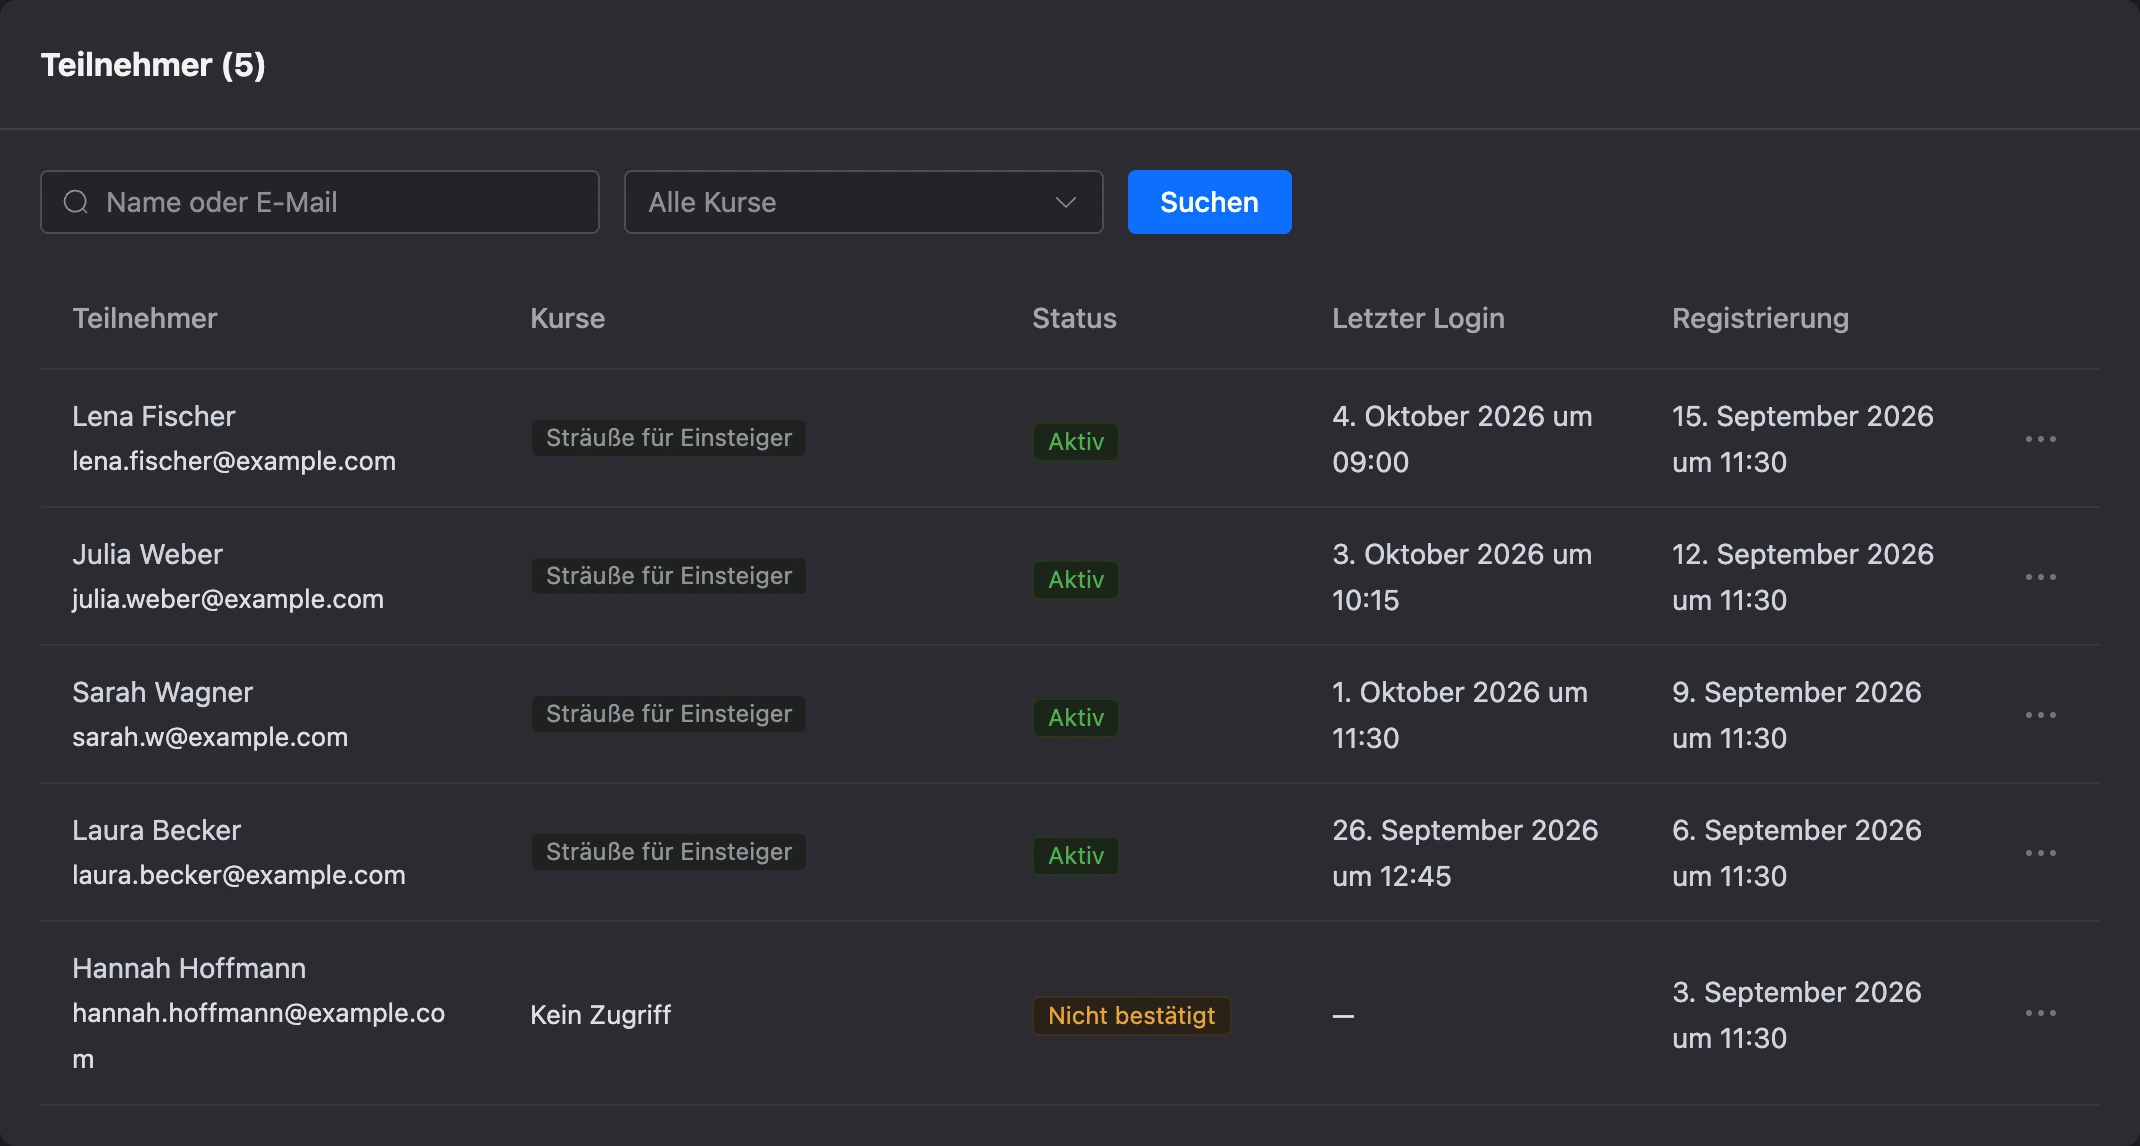The width and height of the screenshot is (2140, 1146).
Task: Click email lena.fischer@example.com
Action: 234,461
